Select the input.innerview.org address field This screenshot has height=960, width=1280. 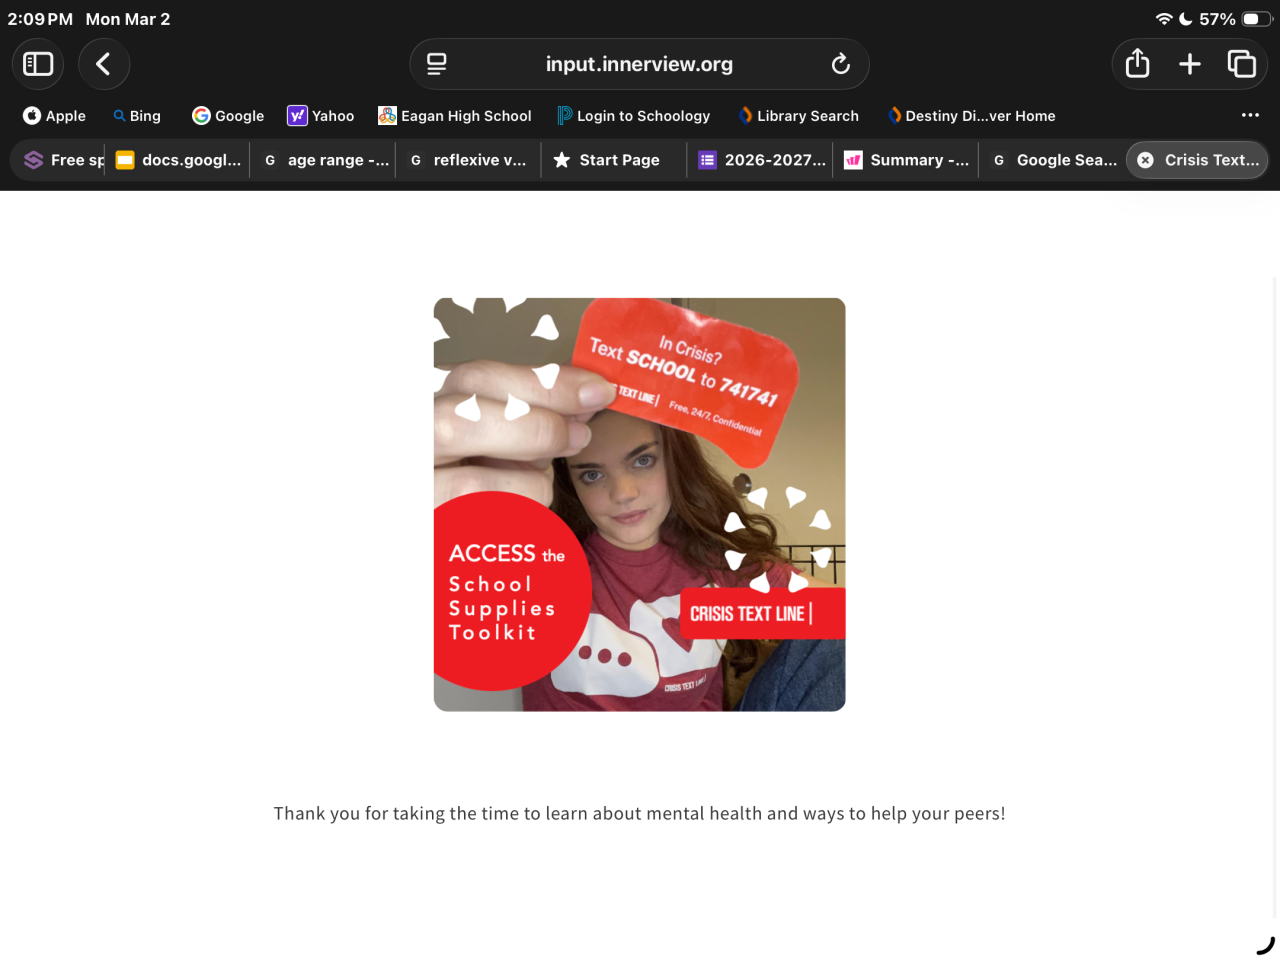pyautogui.click(x=639, y=64)
